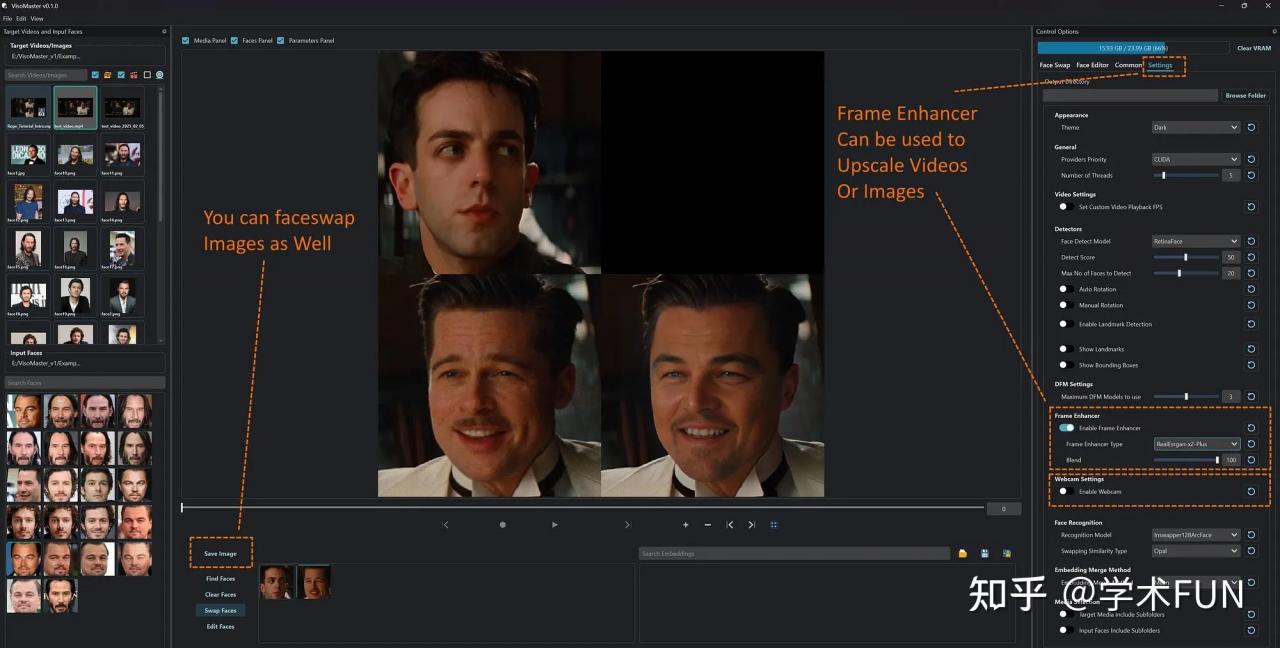Reset the Providers Priority setting
This screenshot has width=1280, height=648.
(1251, 159)
